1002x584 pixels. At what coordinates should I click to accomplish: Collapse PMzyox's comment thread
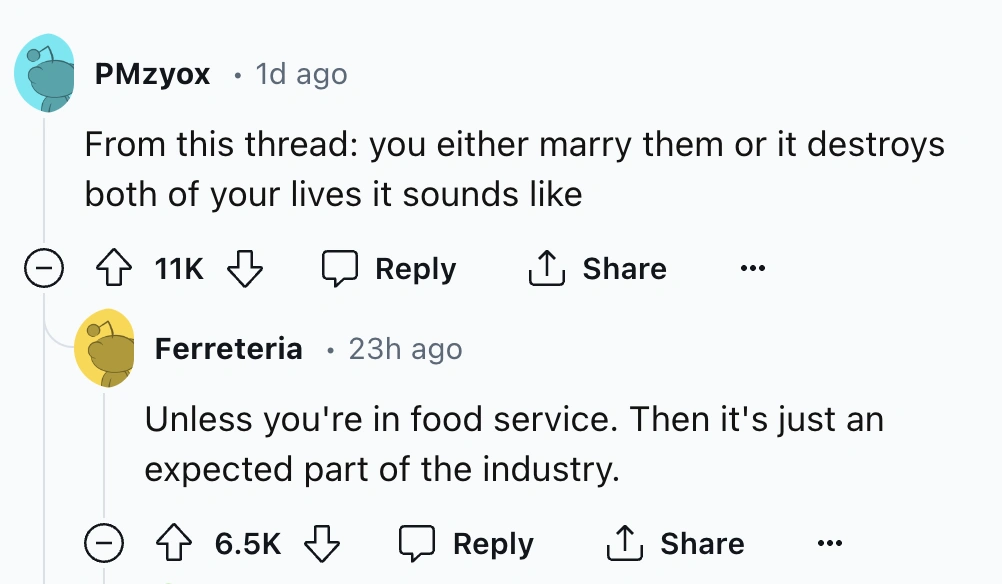click(x=44, y=270)
